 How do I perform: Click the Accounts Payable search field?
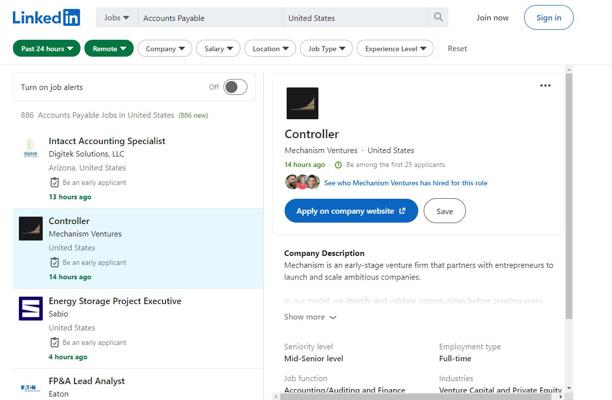click(210, 18)
